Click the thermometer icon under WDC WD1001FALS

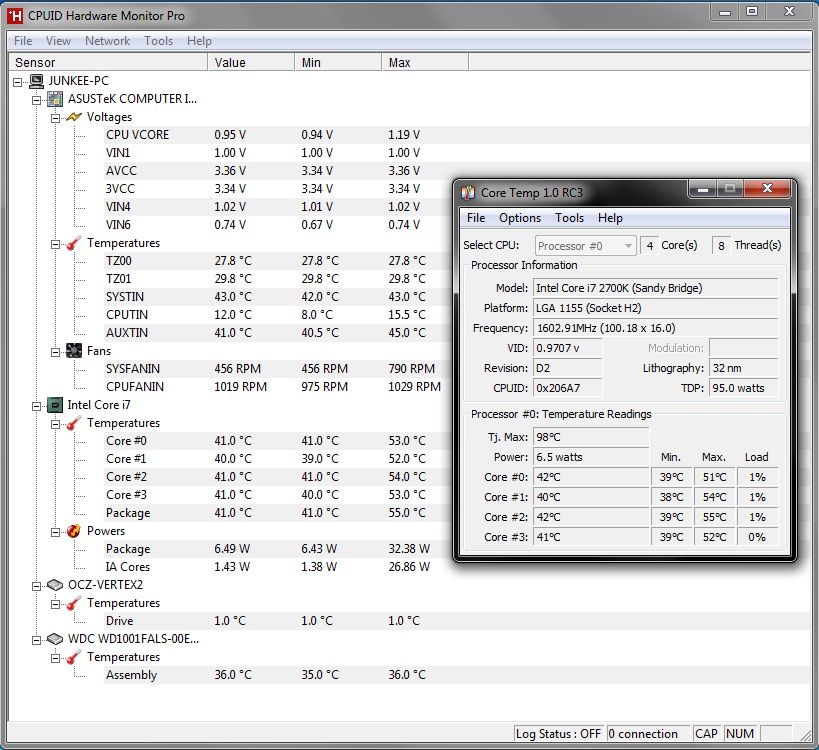[74, 657]
